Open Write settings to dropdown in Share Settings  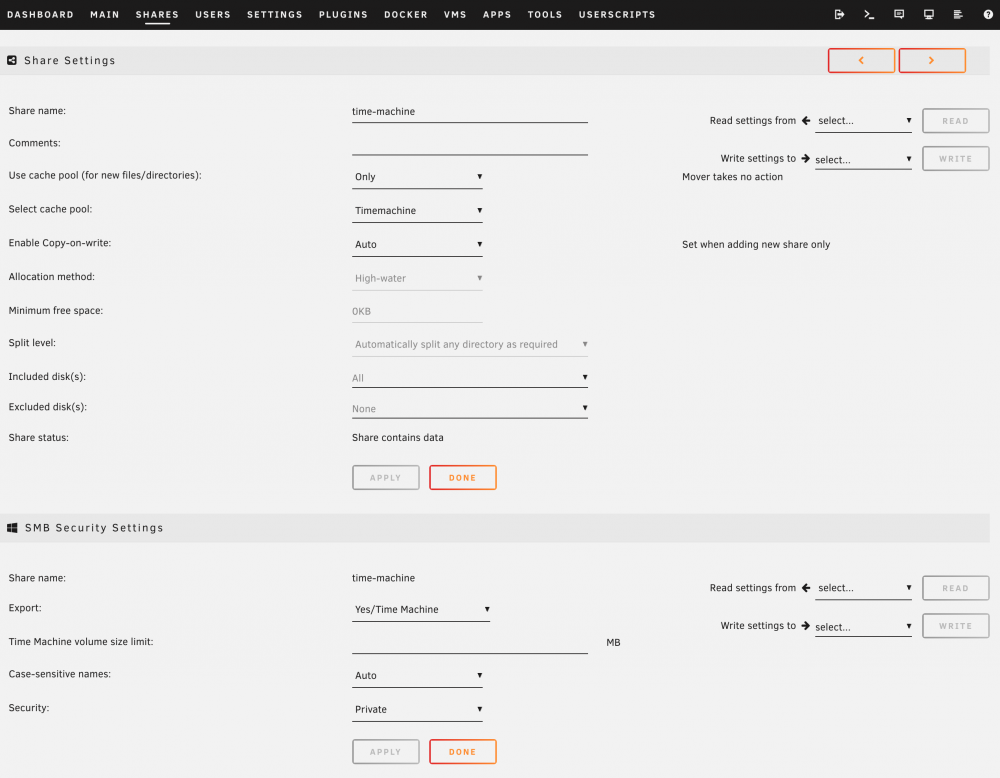864,159
